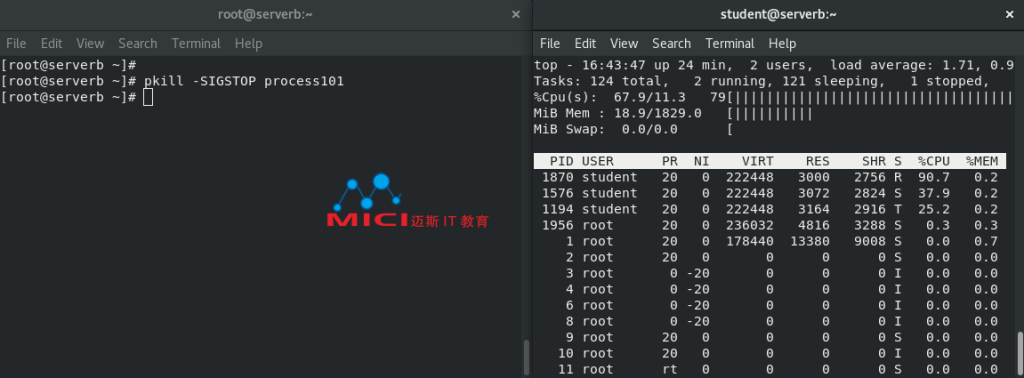
Task: Click 37.9 CPU value of PID 1576
Action: pyautogui.click(x=934, y=193)
